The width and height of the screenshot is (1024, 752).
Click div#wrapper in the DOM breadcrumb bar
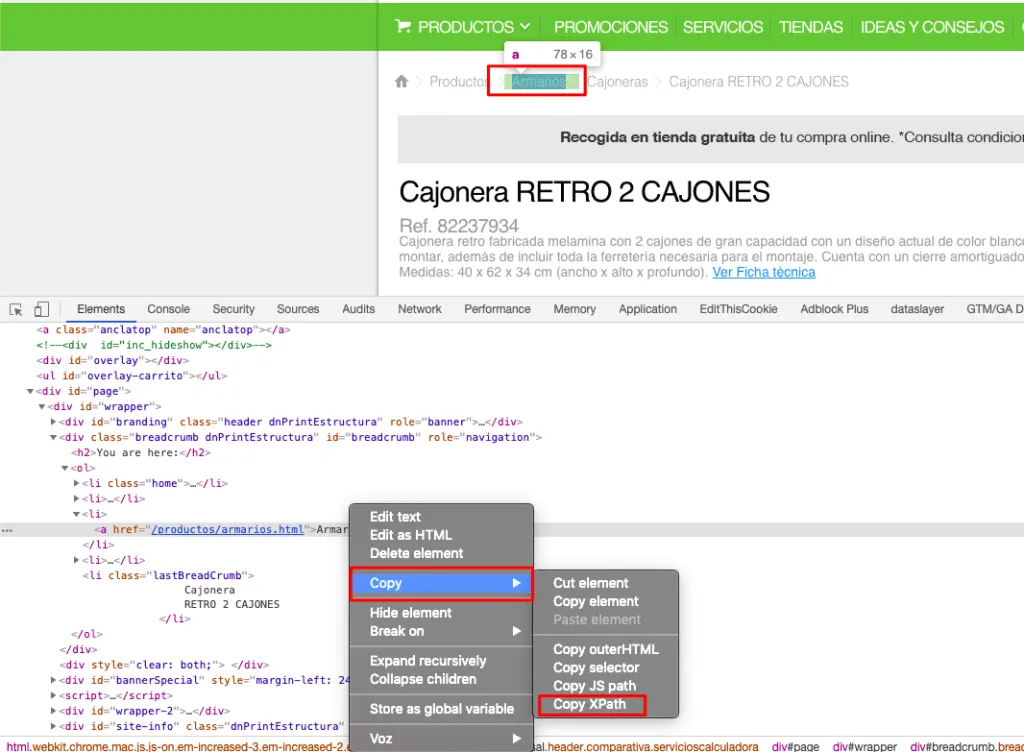coord(865,746)
